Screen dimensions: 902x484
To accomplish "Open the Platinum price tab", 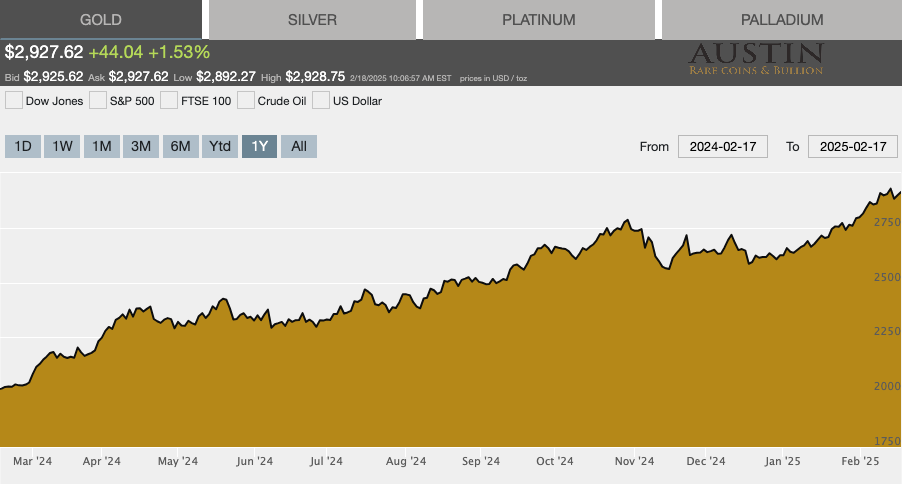I will (538, 20).
